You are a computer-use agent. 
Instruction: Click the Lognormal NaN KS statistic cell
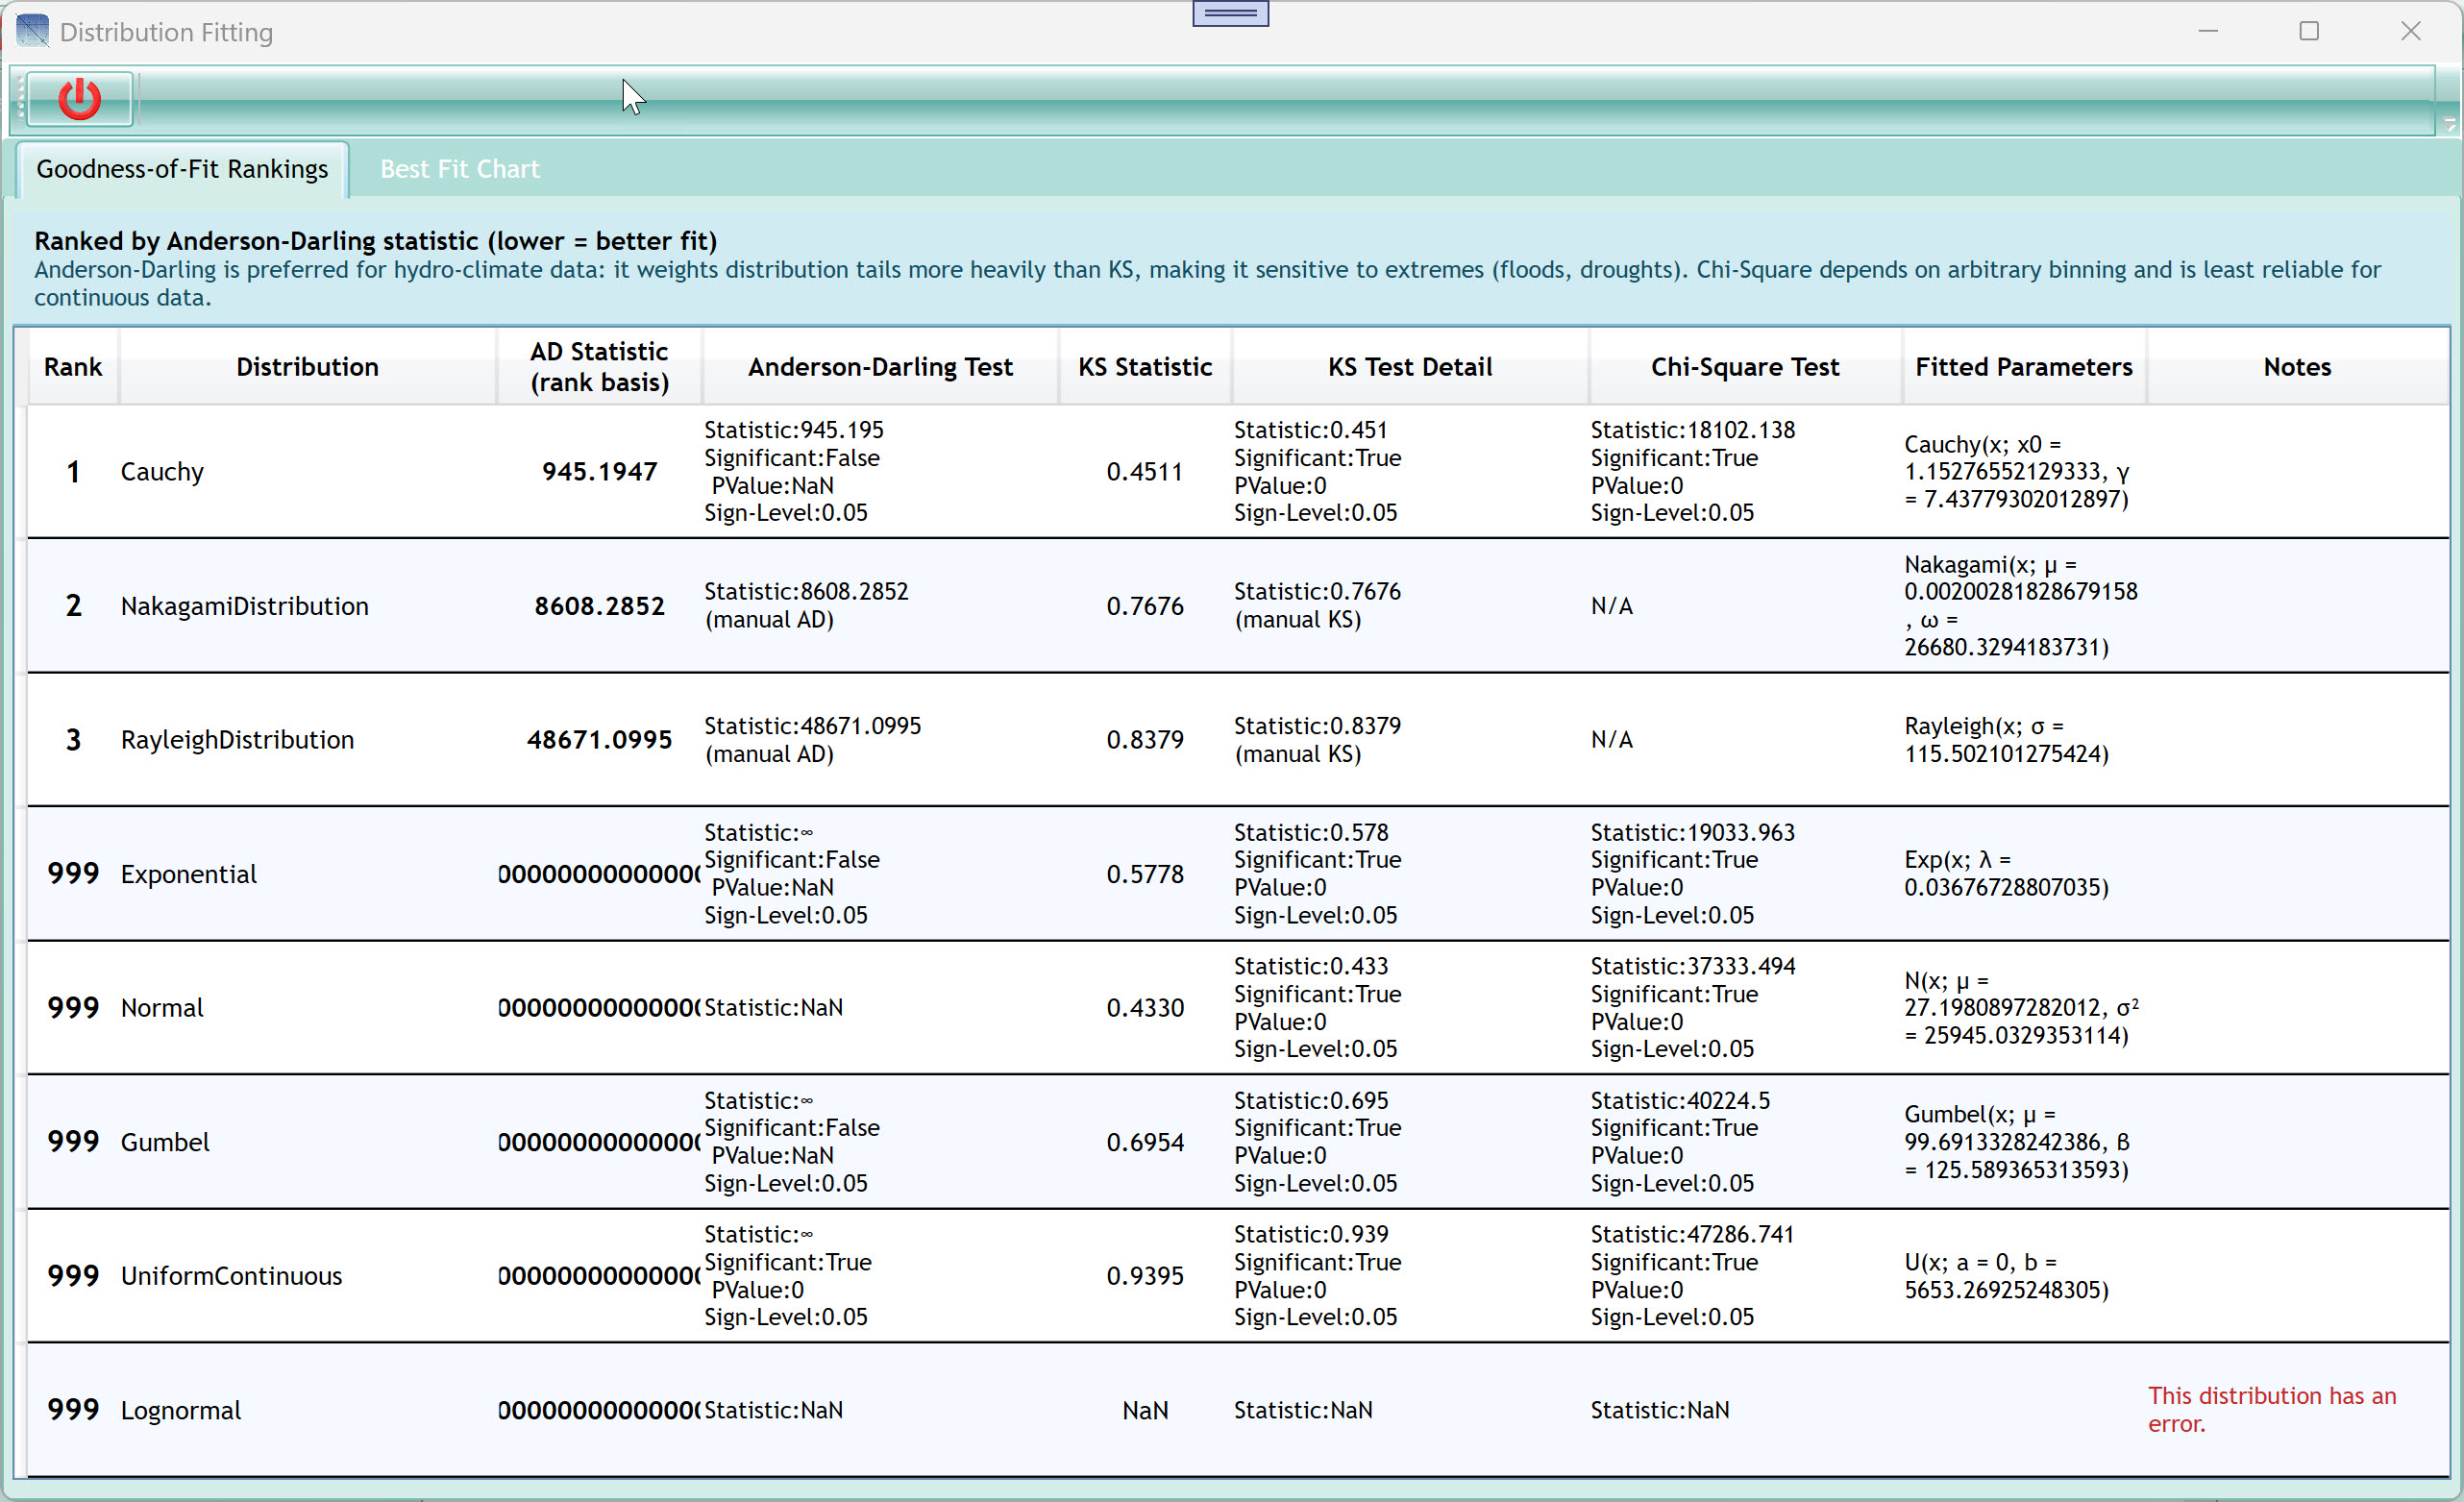1145,1410
